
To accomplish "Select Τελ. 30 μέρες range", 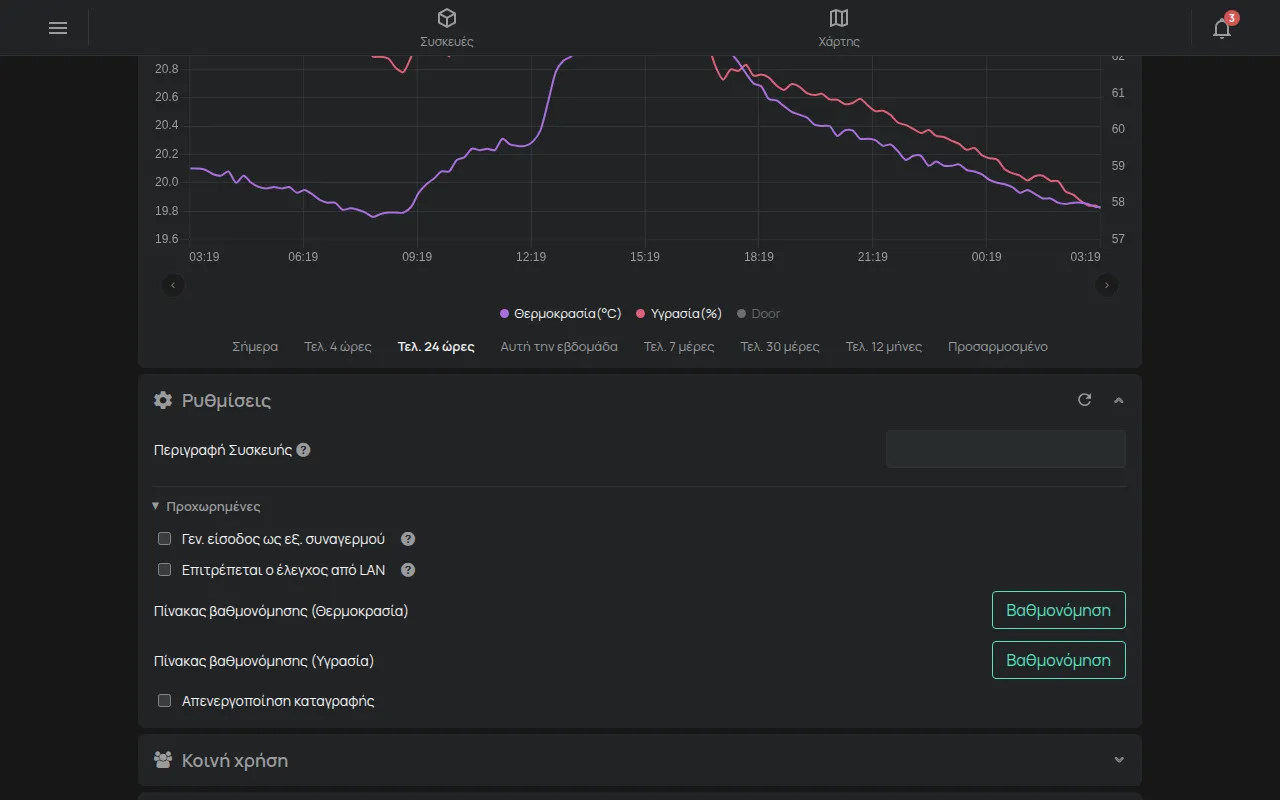I will click(x=780, y=347).
